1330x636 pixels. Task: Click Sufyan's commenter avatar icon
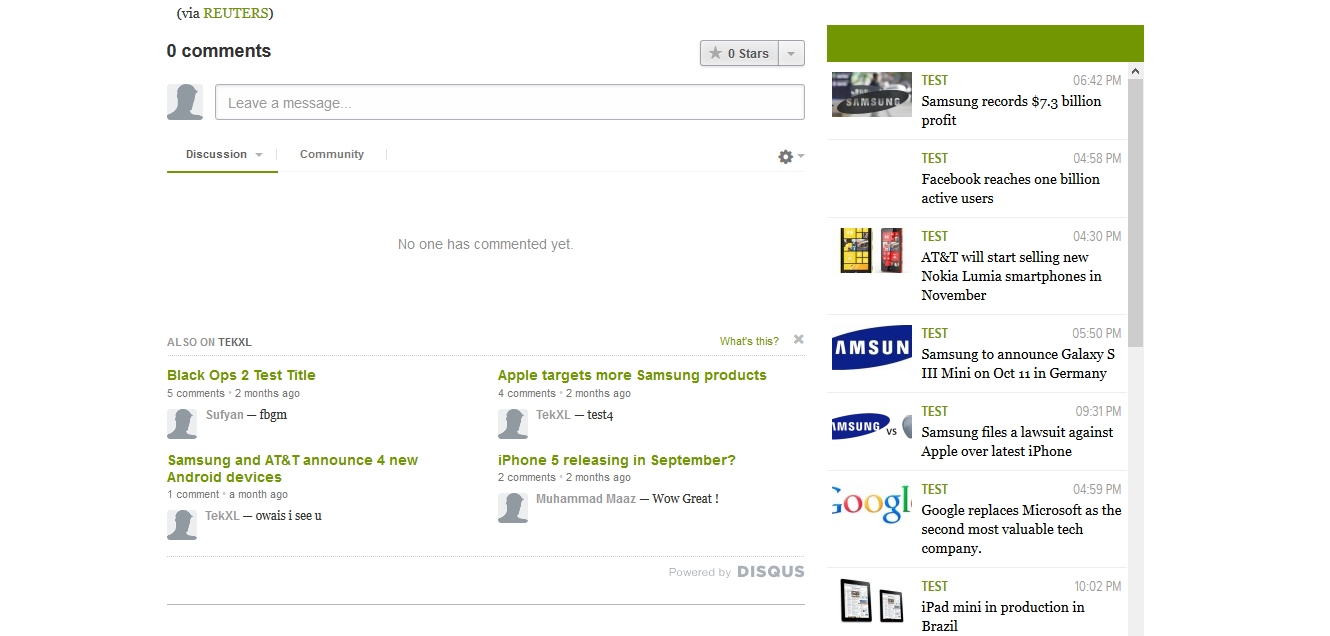(x=182, y=424)
